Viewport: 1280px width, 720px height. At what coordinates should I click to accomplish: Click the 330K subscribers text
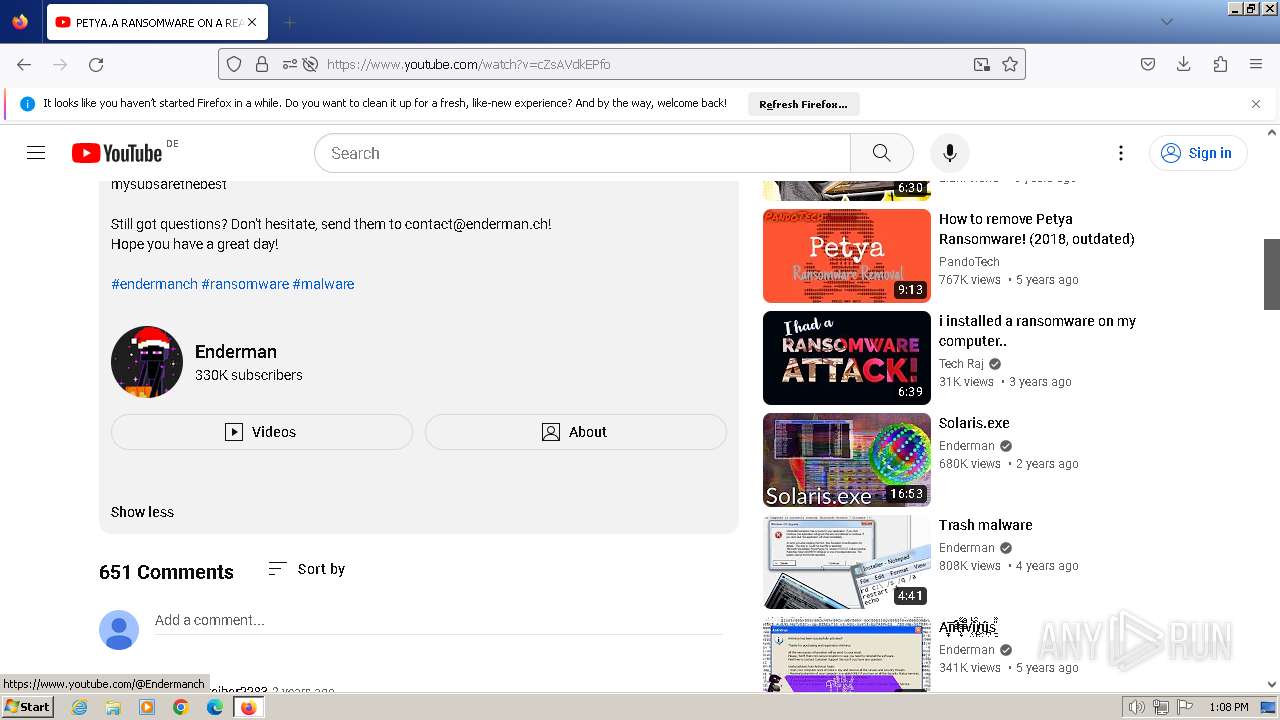[249, 375]
